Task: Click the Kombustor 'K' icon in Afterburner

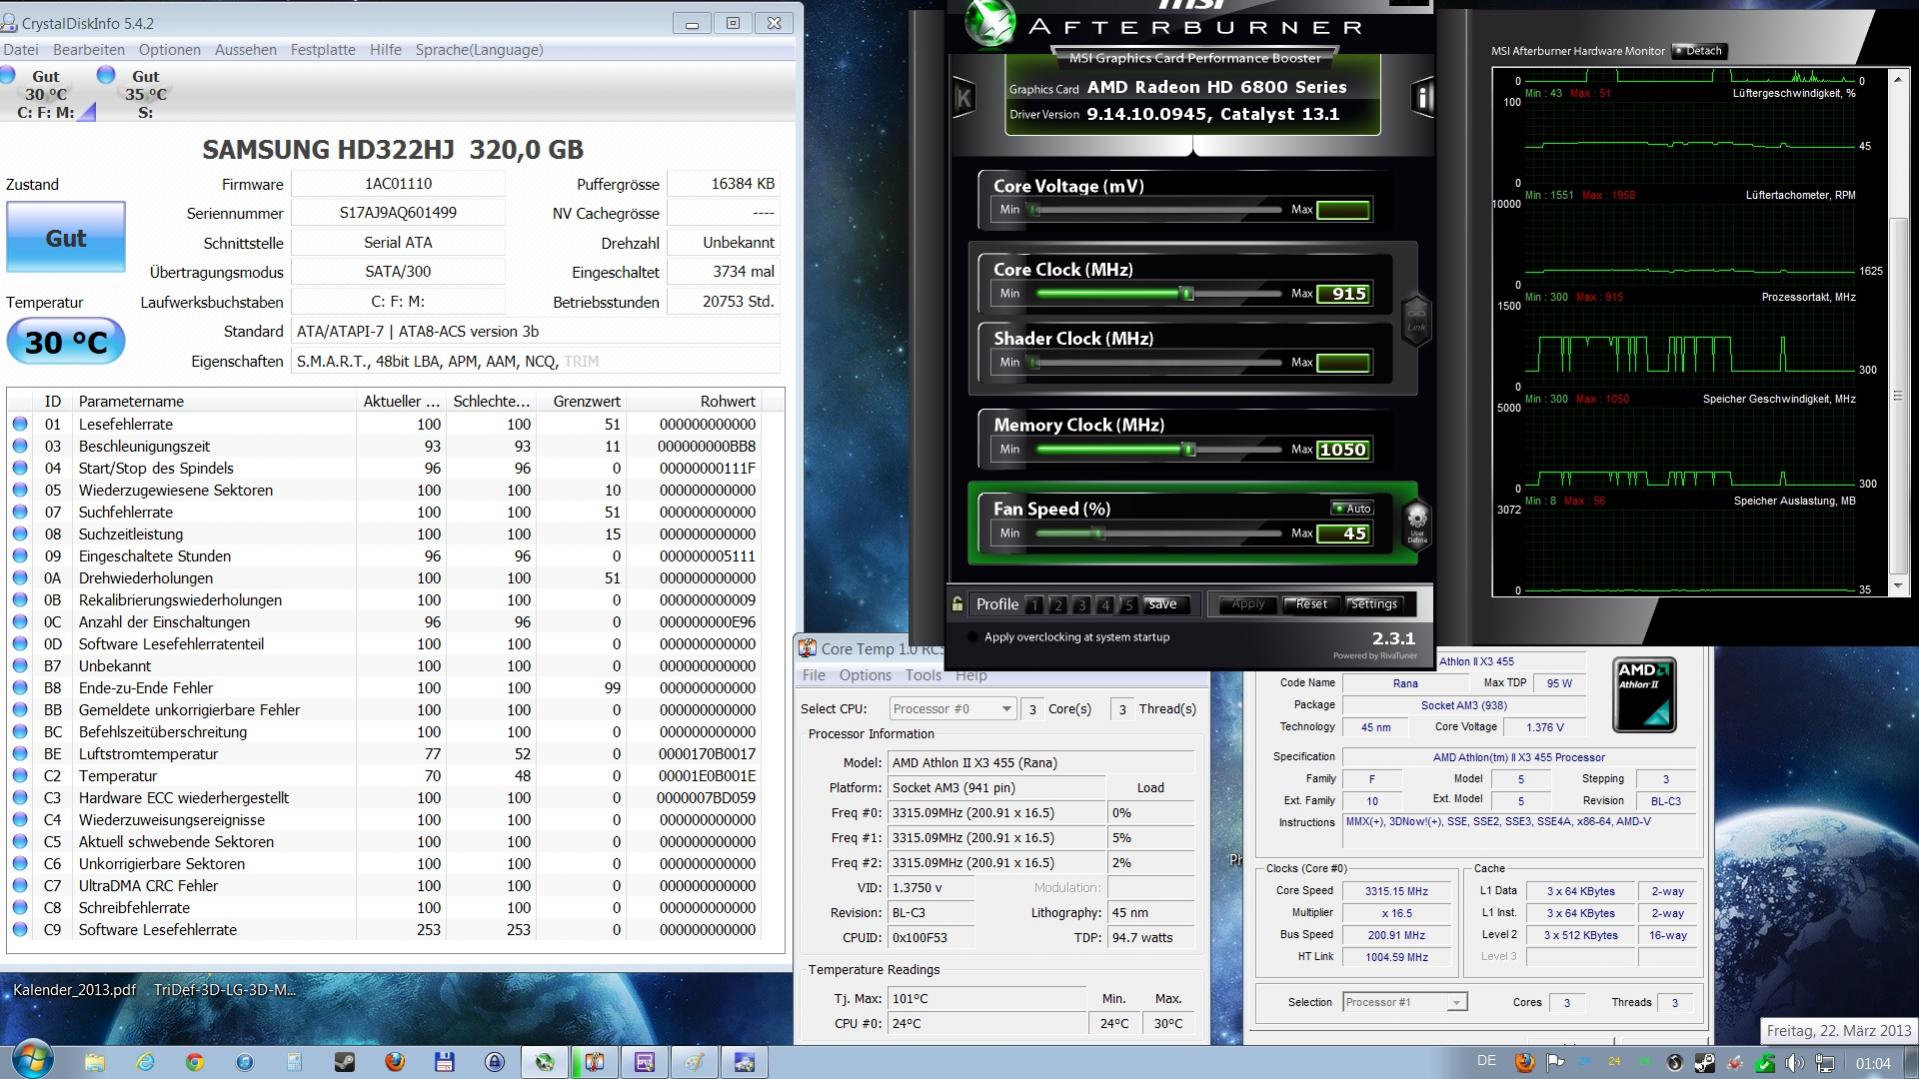Action: pos(964,98)
